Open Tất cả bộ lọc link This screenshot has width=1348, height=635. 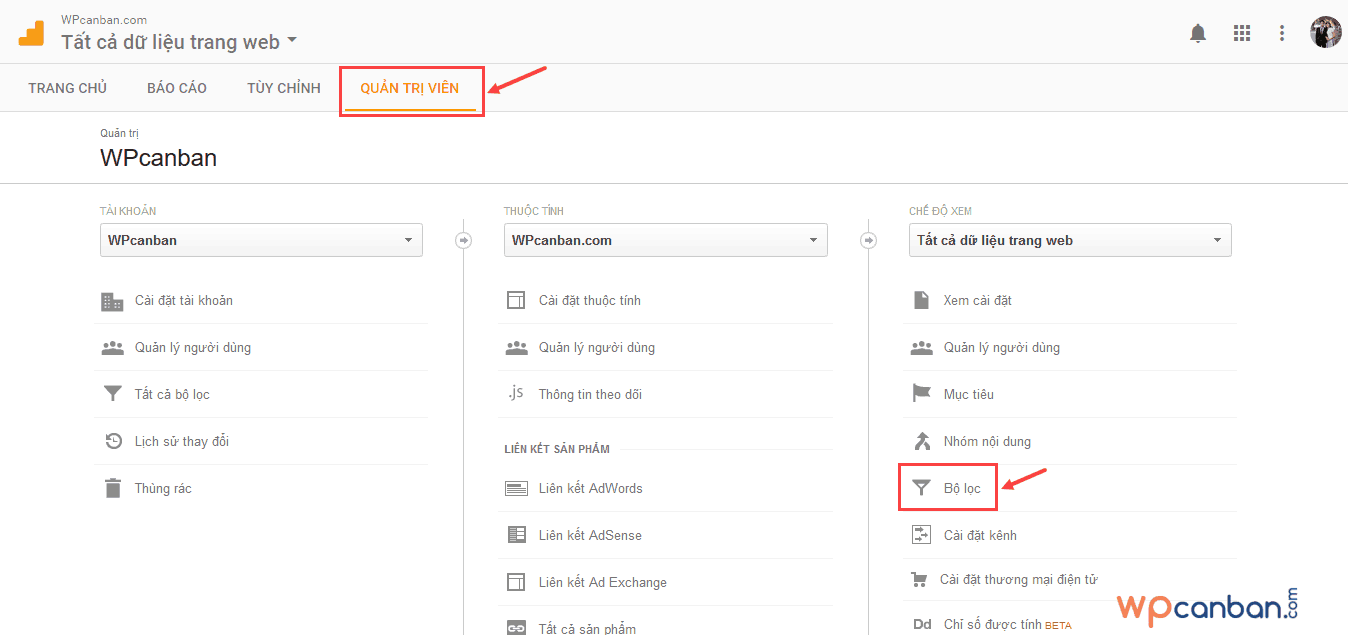pos(172,394)
